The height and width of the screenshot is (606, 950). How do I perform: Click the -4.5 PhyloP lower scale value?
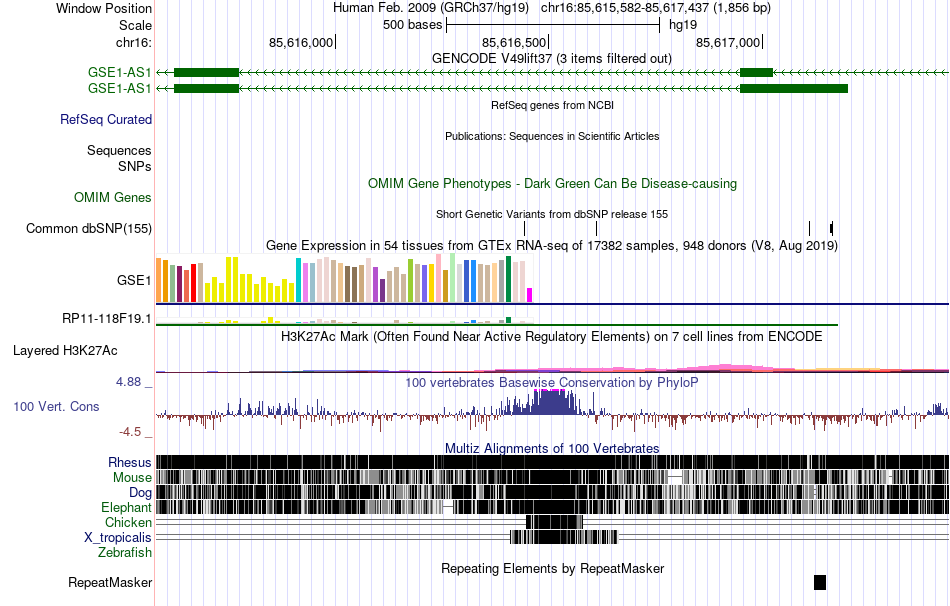pyautogui.click(x=130, y=432)
